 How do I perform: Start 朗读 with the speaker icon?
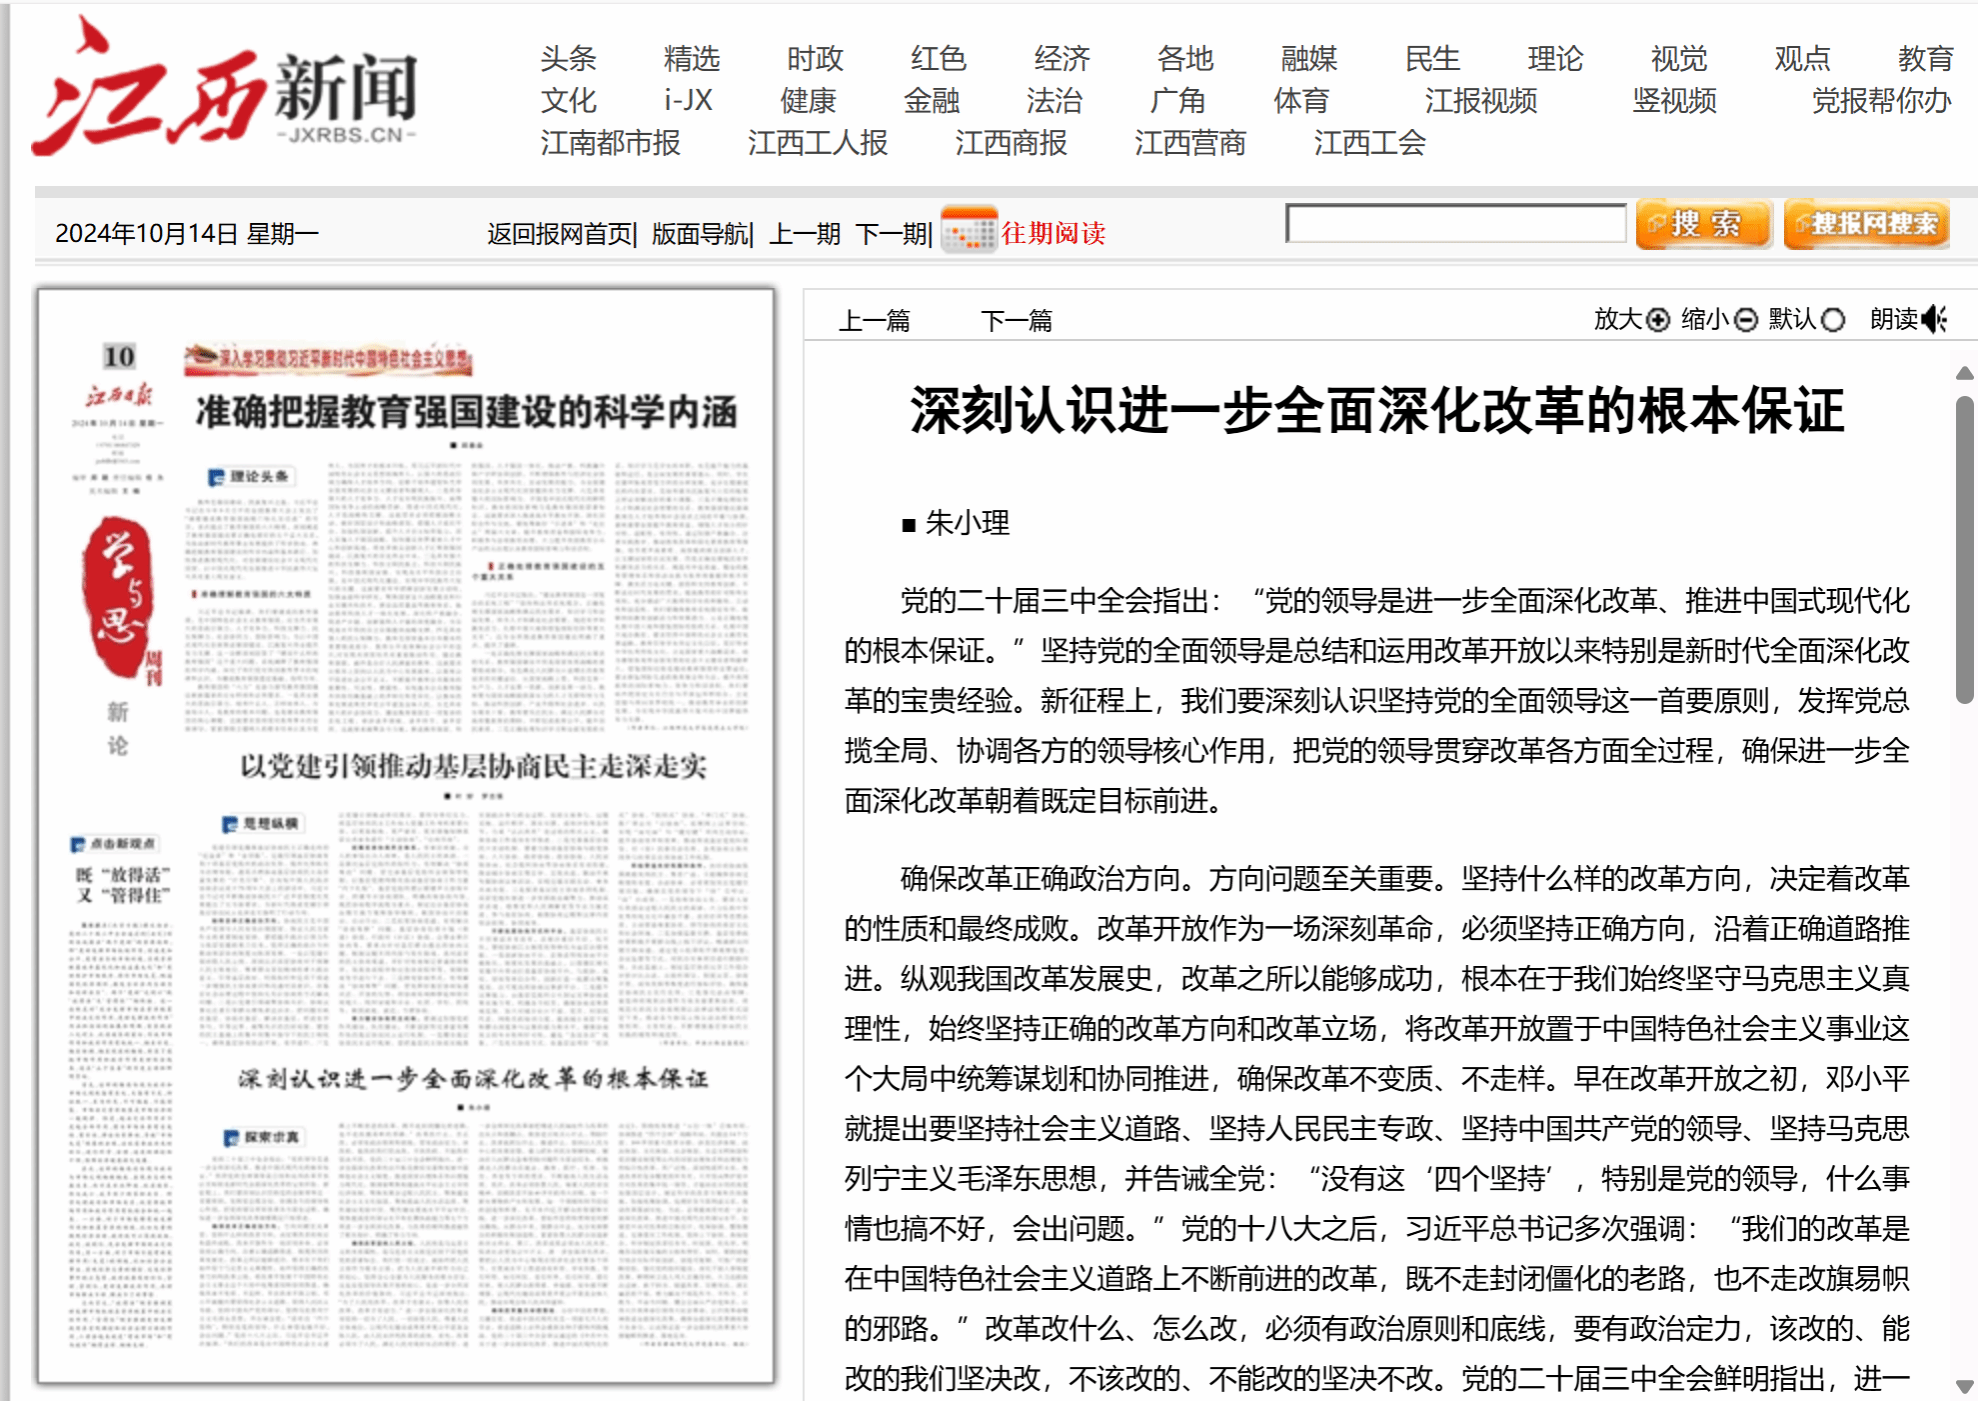click(1935, 319)
